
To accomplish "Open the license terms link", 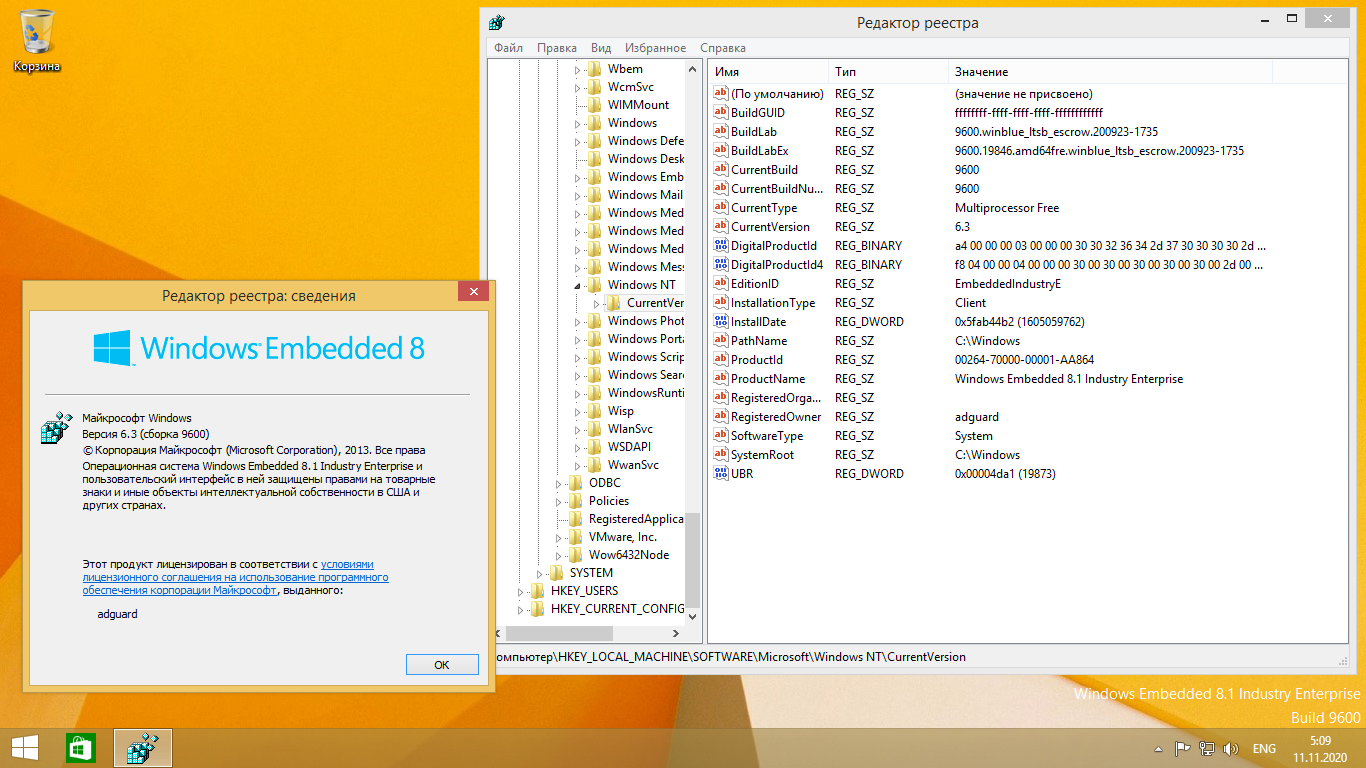I will pos(235,577).
